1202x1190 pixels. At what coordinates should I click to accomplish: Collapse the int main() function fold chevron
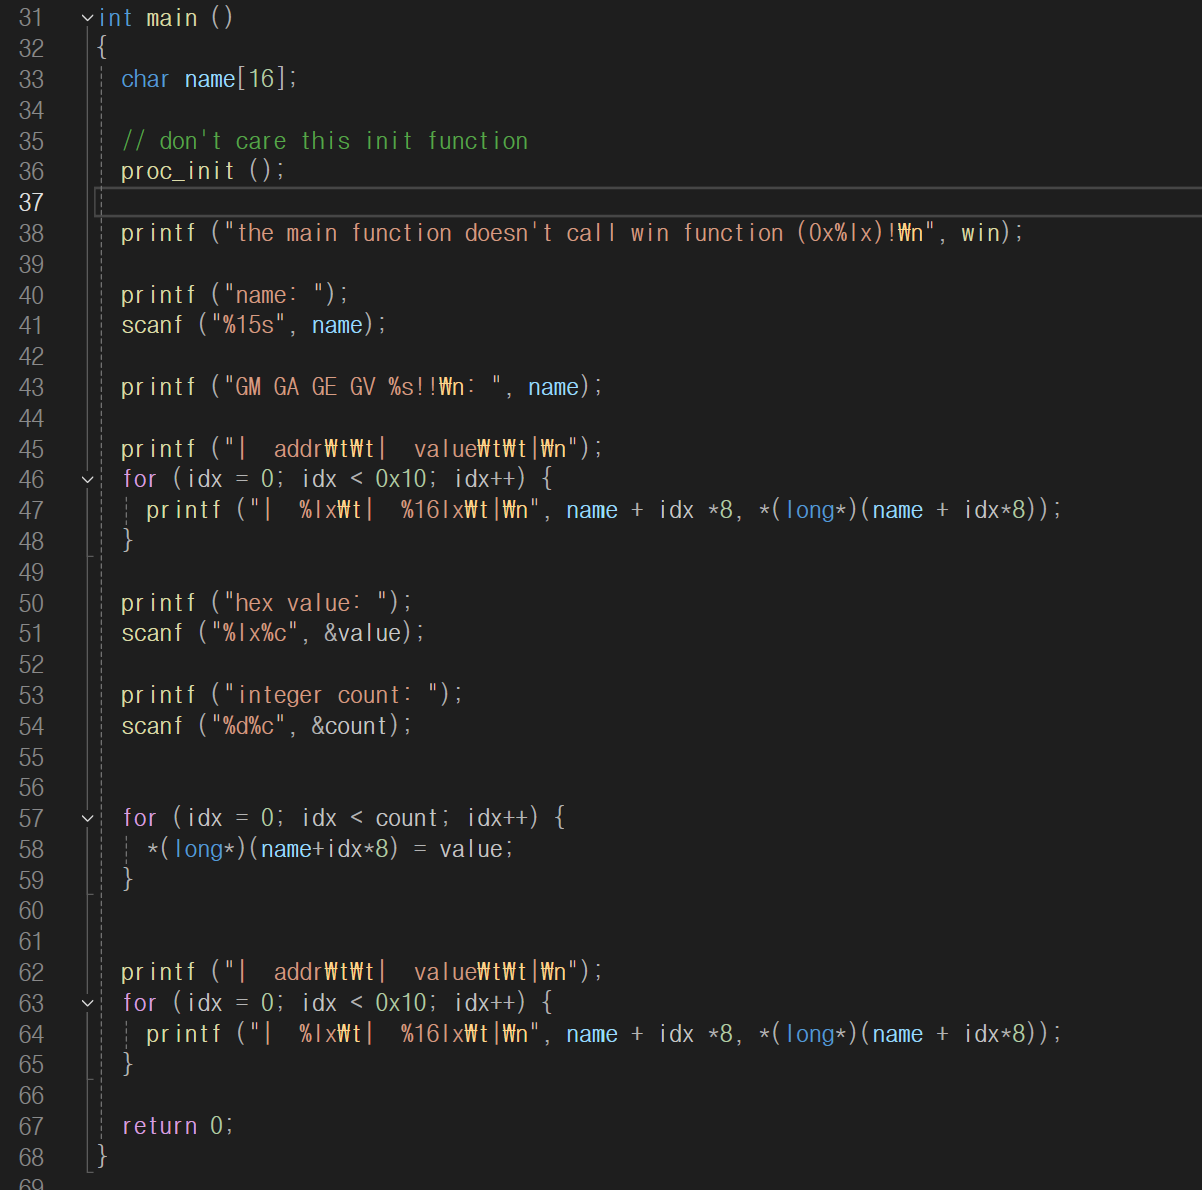87,18
